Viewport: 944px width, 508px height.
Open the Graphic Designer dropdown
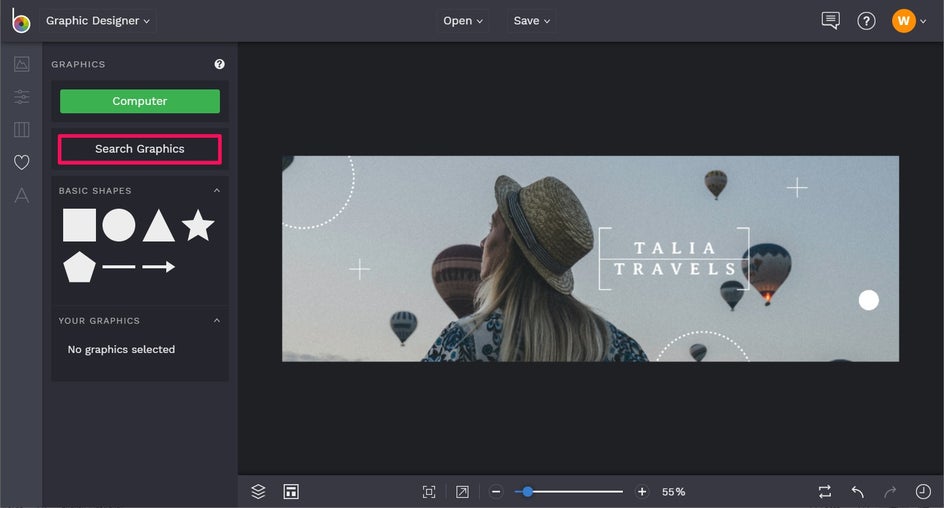click(98, 20)
